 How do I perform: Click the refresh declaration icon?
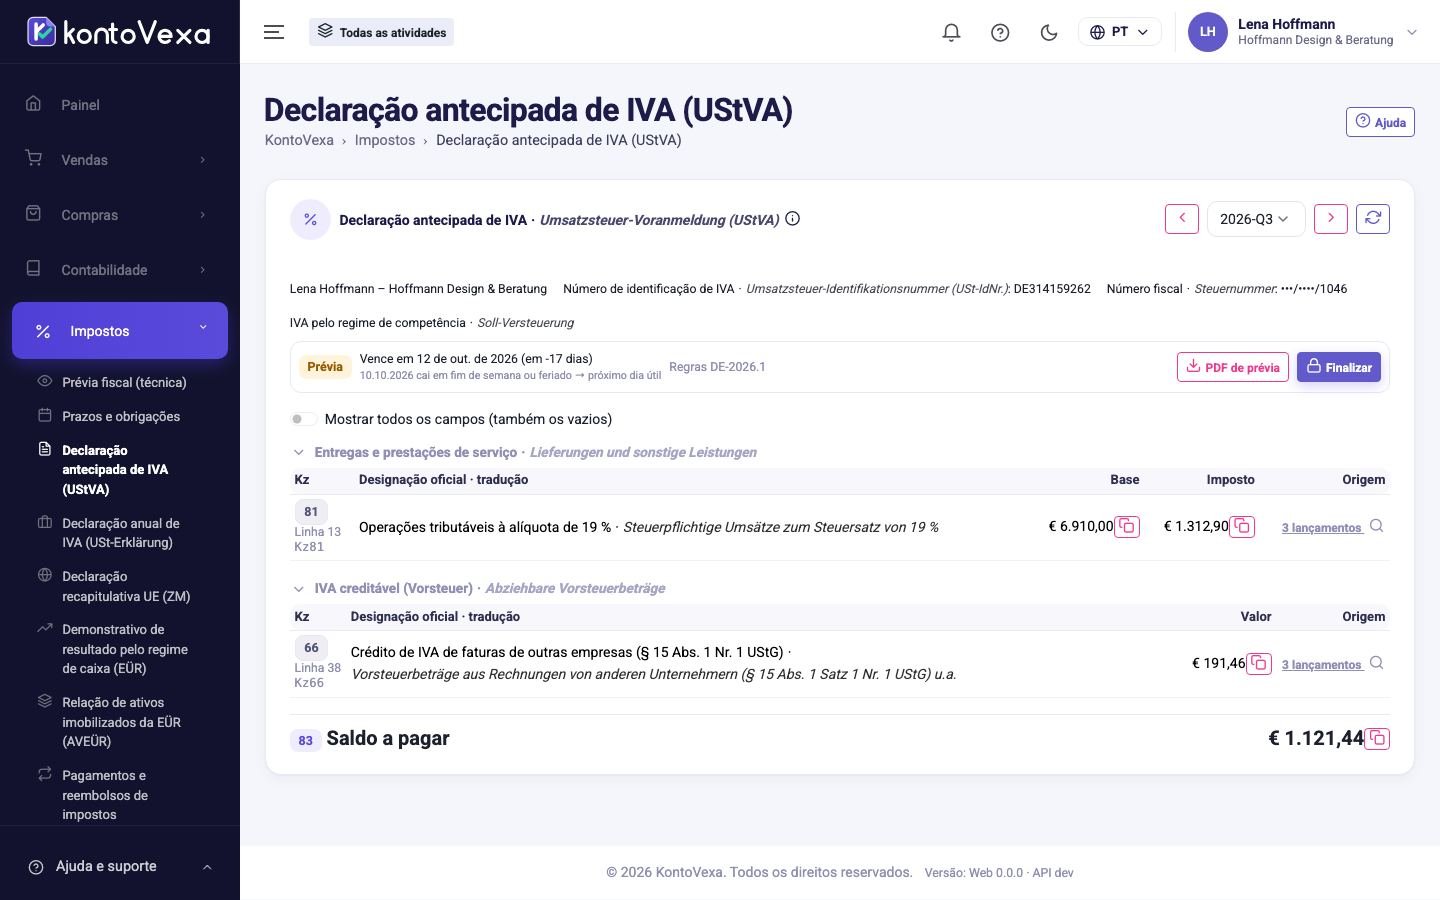[x=1373, y=219]
